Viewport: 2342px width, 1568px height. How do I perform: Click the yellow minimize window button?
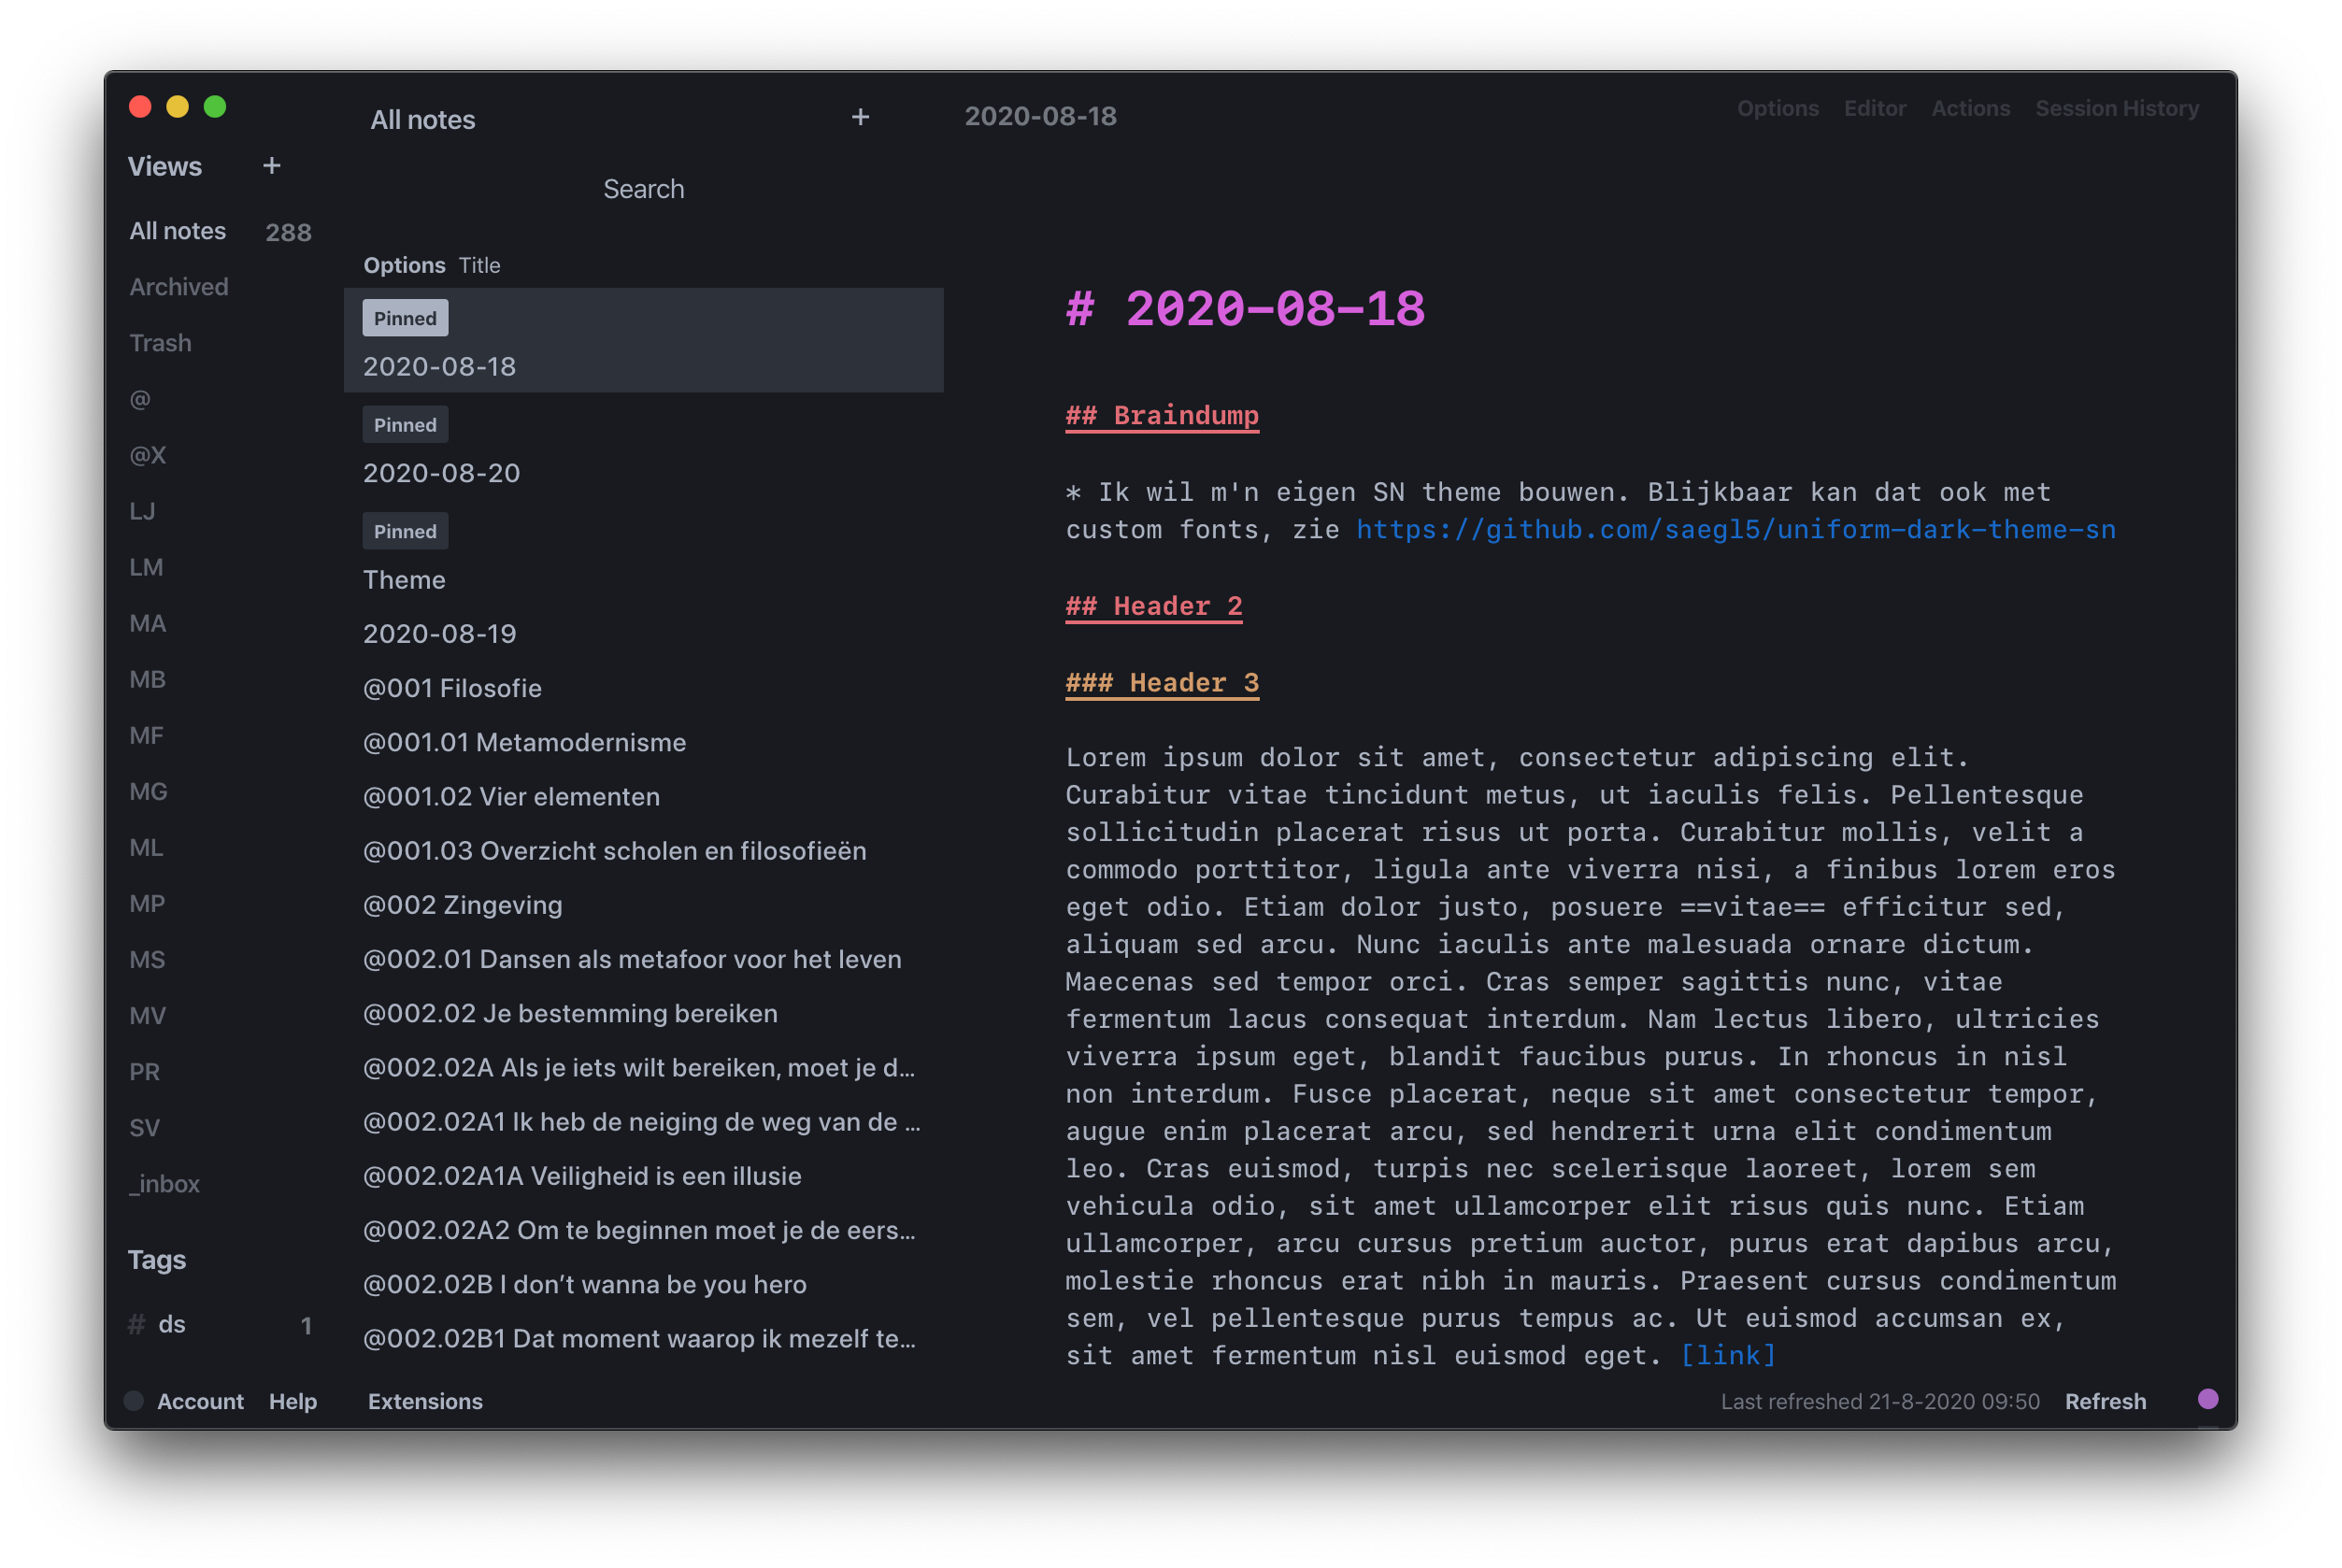tap(178, 107)
